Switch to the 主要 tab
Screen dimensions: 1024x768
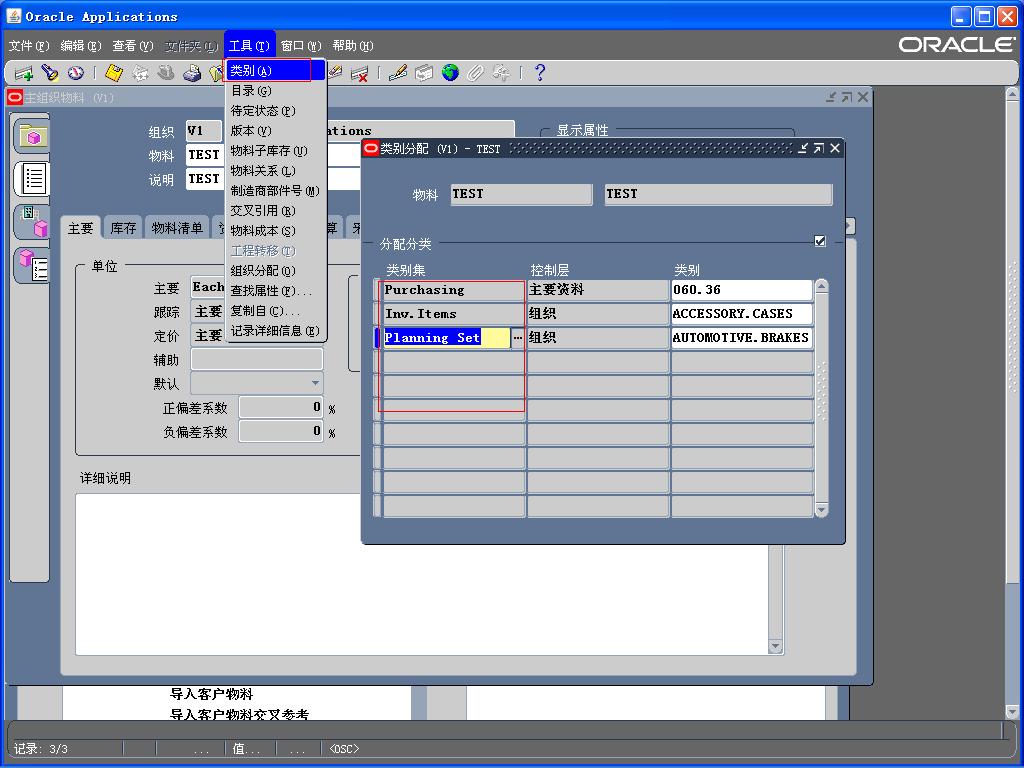pos(81,228)
